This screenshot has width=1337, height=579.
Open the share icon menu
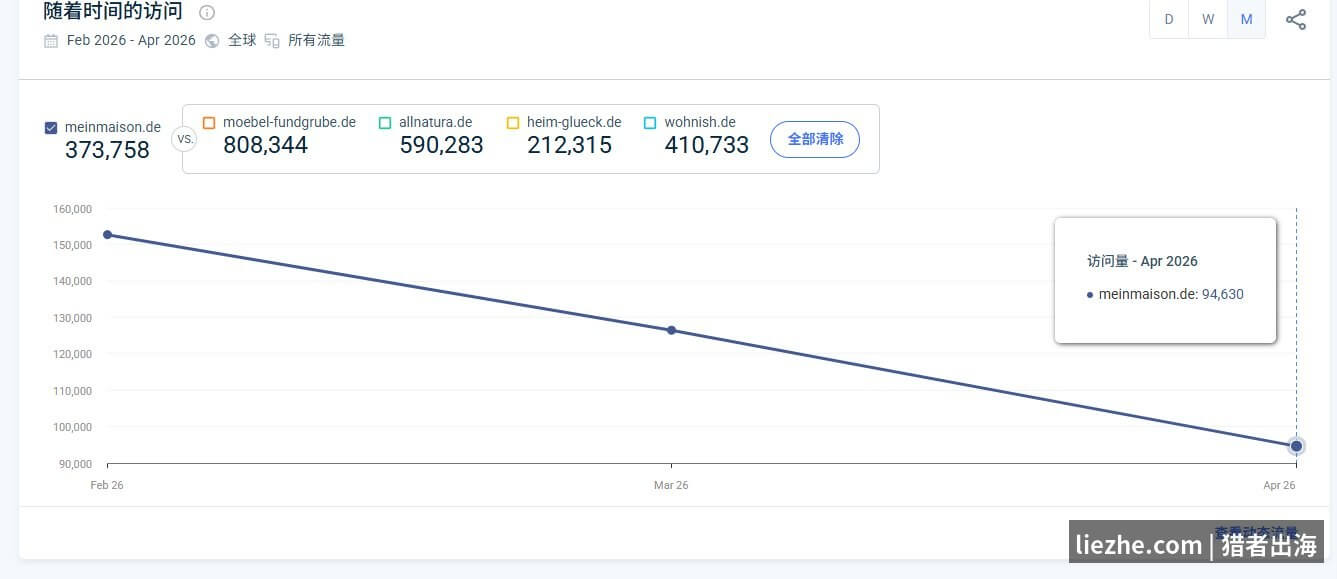(1296, 19)
